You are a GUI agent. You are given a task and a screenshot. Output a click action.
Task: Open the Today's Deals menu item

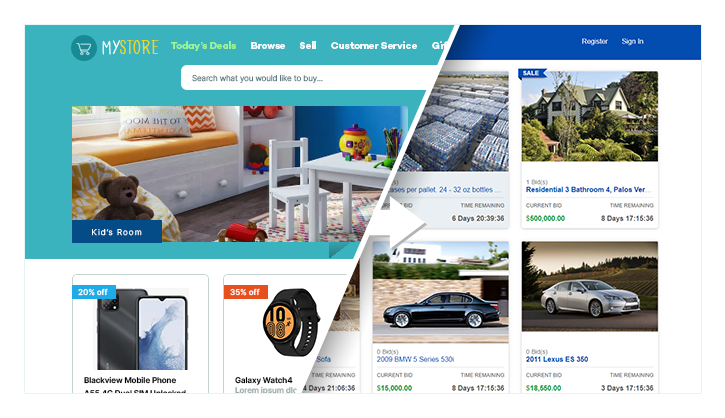click(203, 46)
